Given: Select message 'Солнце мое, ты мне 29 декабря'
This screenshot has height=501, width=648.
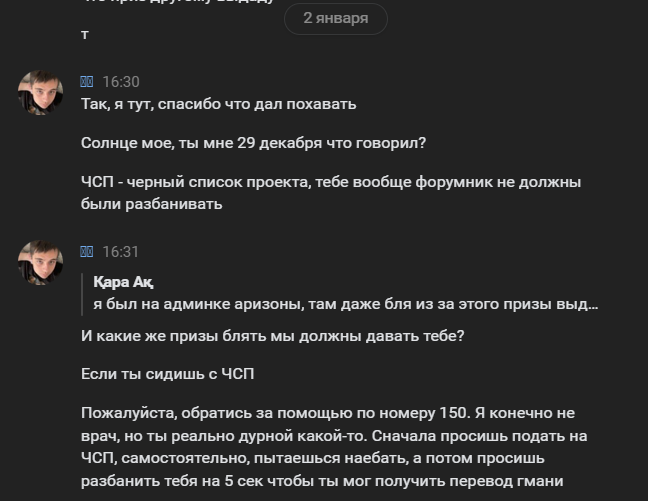Looking at the screenshot, I should pyautogui.click(x=253, y=143).
